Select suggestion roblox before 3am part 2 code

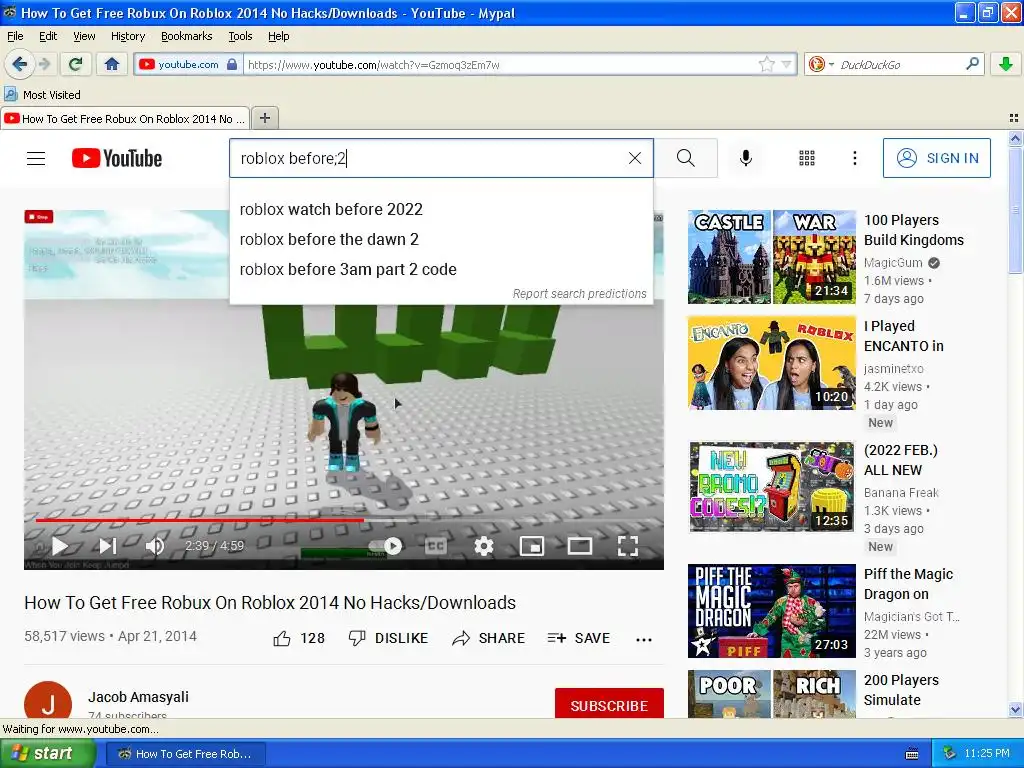point(441,269)
